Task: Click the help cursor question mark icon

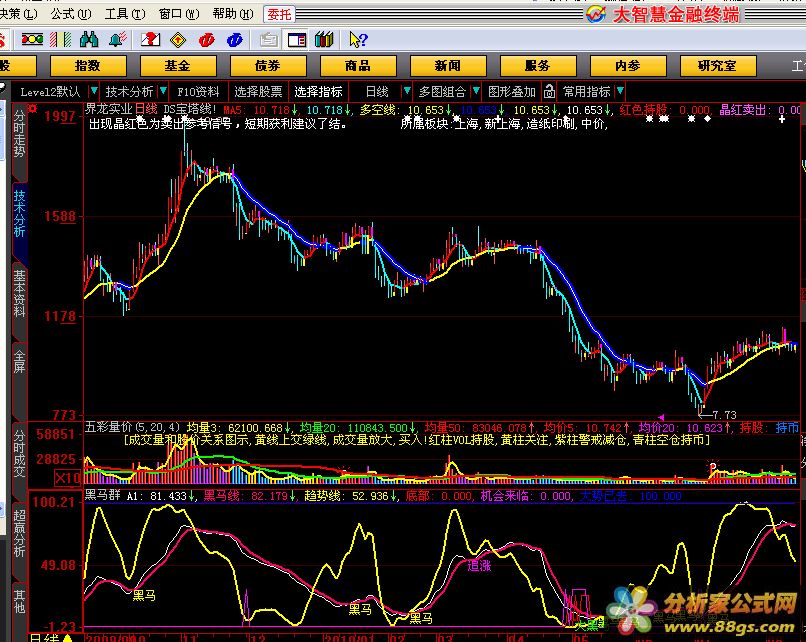Action: click(358, 40)
